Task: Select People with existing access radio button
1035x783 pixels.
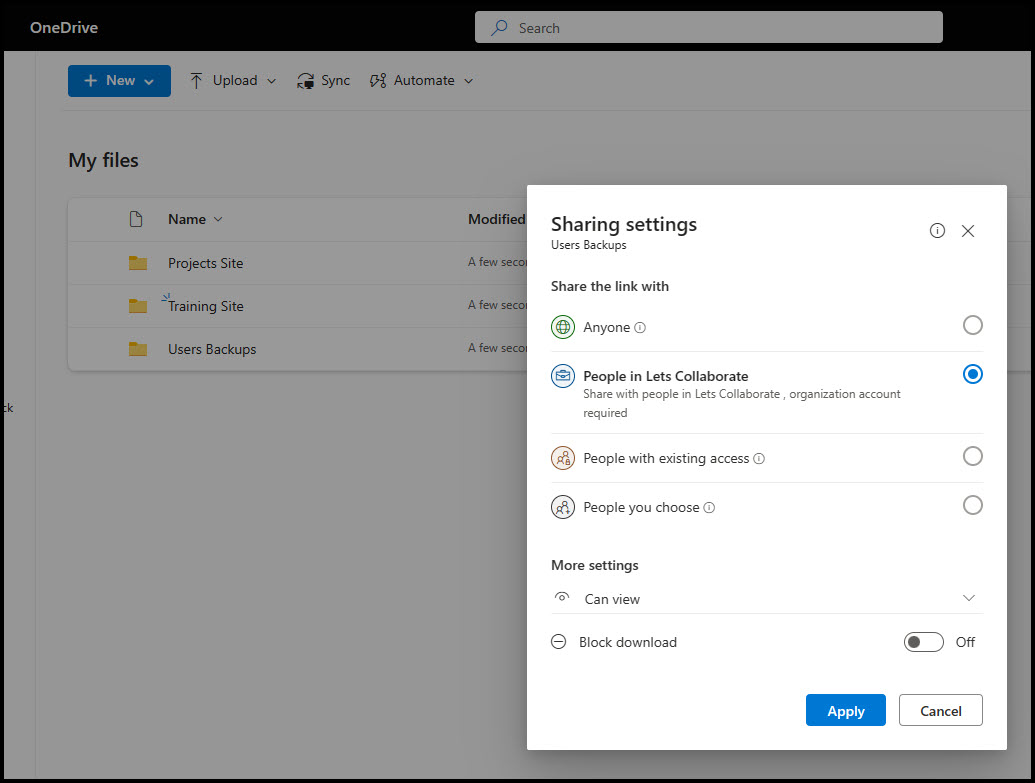Action: [972, 456]
